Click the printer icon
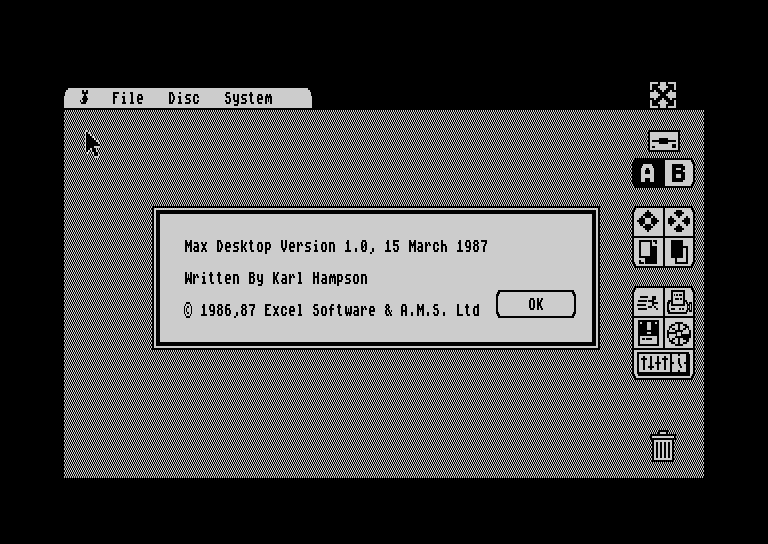Screen dimensions: 768x544 (679, 302)
